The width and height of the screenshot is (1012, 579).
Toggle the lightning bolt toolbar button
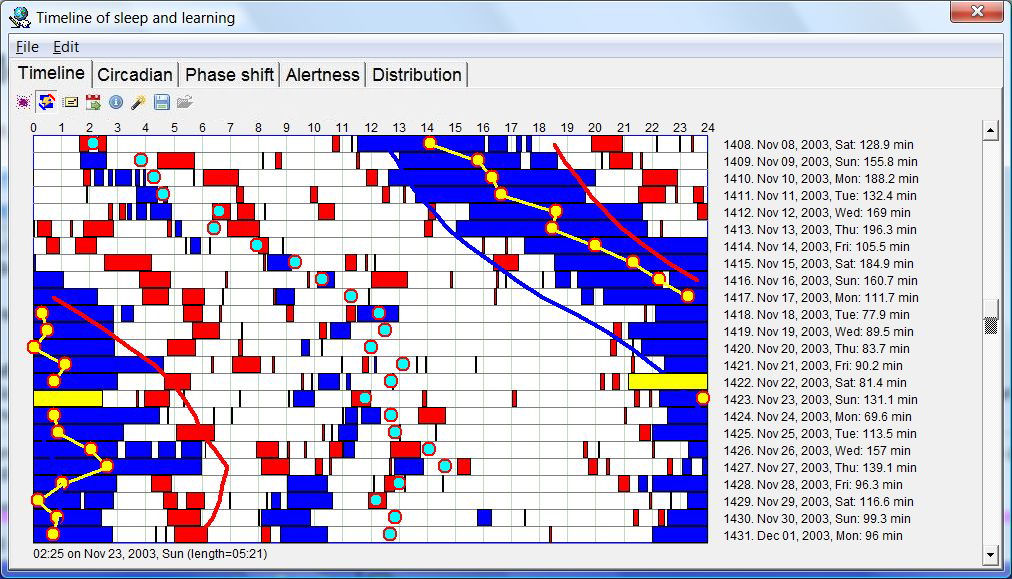pyautogui.click(x=46, y=102)
